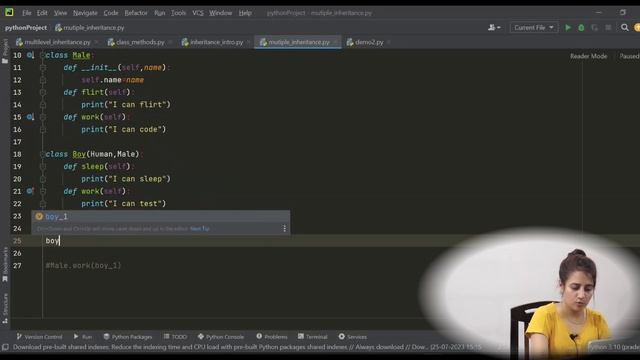The height and width of the screenshot is (360, 640).
Task: Open the Run menu in menu bar
Action: click(x=160, y=13)
